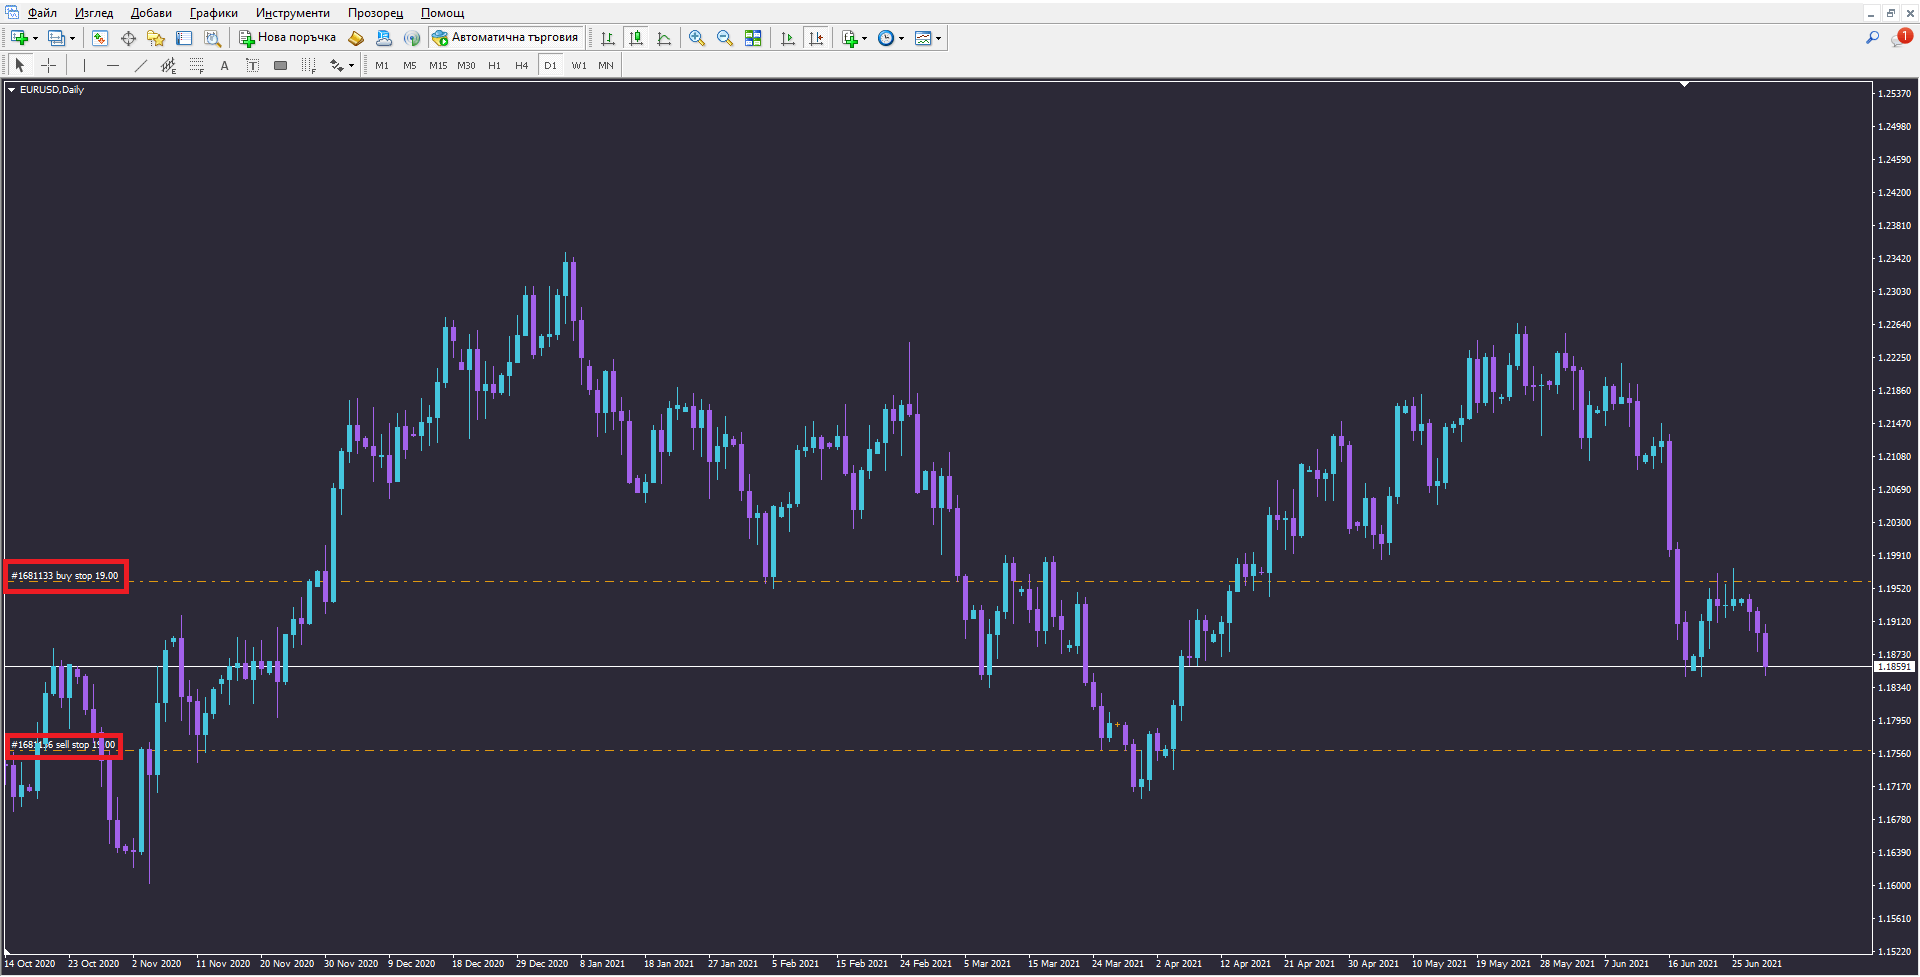The width and height of the screenshot is (1920, 977).
Task: Switch to the H4 timeframe
Action: [522, 65]
